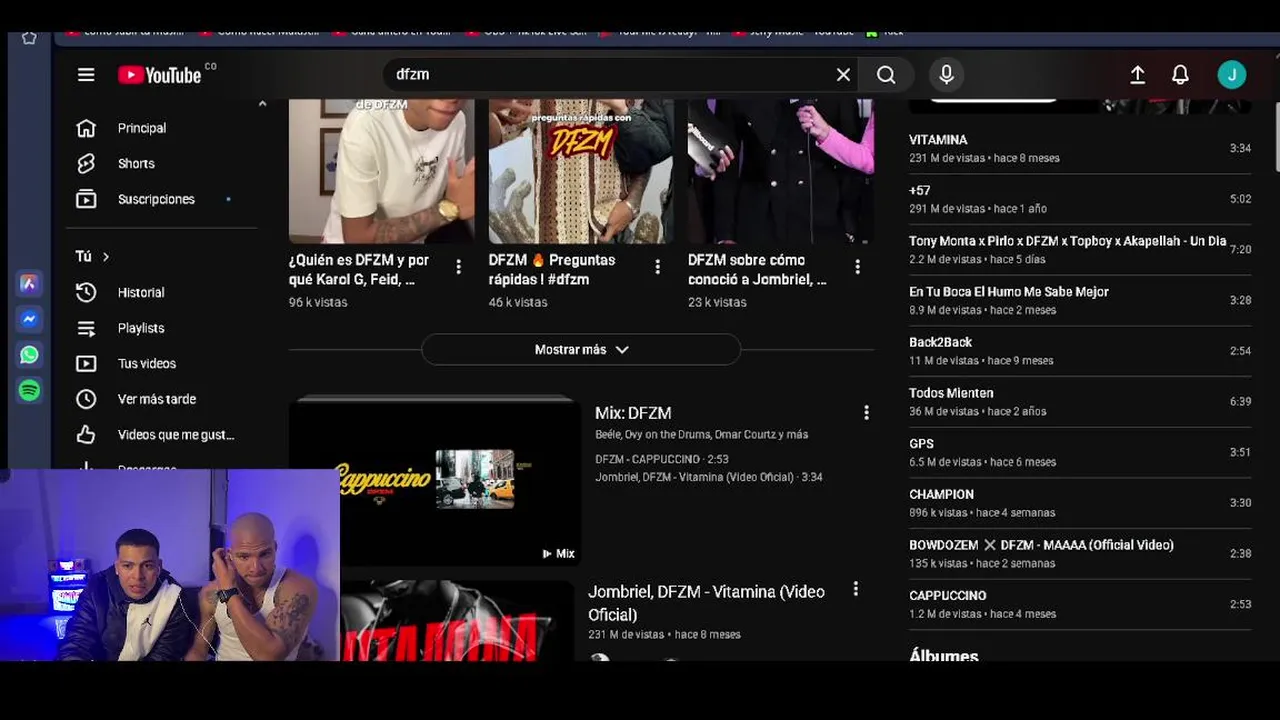Viewport: 1280px width, 720px height.
Task: Open the YouTube hamburger guide menu
Action: [86, 75]
